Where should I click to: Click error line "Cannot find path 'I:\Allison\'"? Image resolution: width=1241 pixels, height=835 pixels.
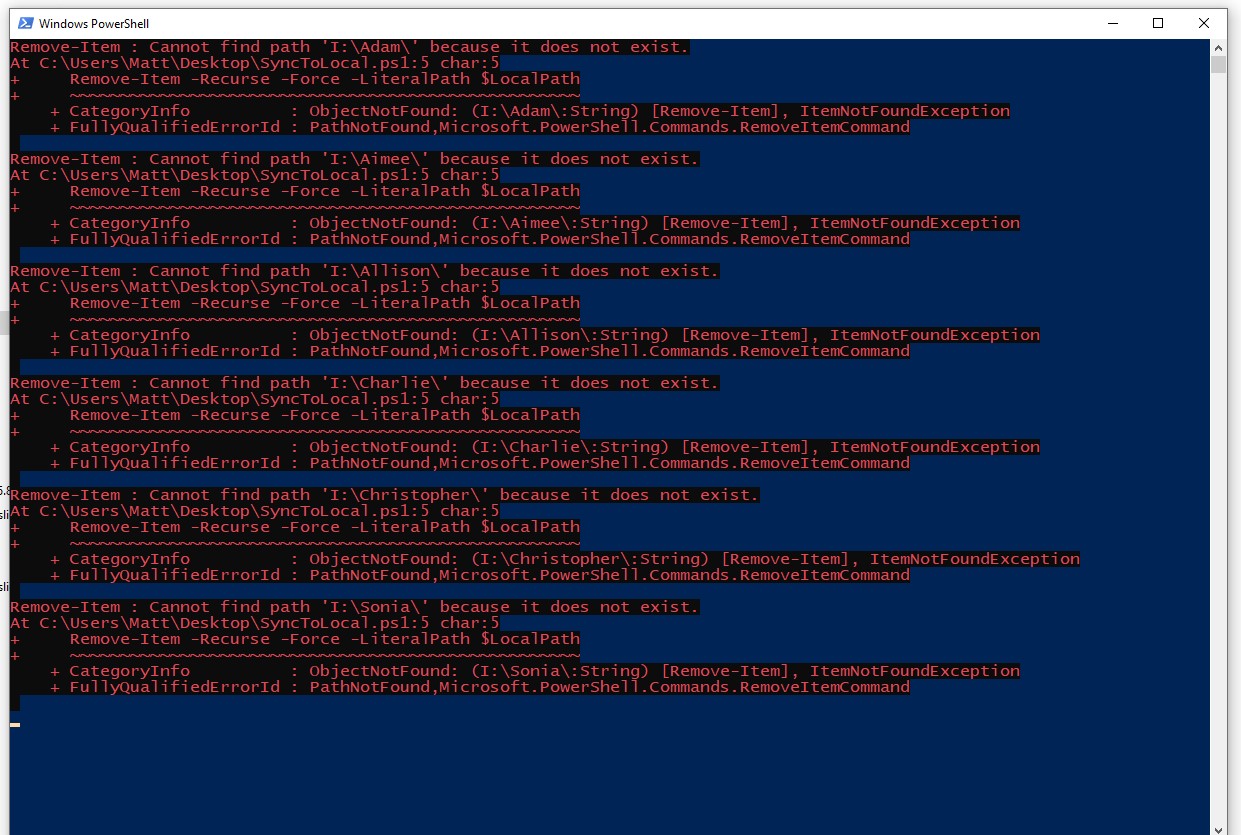pyautogui.click(x=365, y=271)
